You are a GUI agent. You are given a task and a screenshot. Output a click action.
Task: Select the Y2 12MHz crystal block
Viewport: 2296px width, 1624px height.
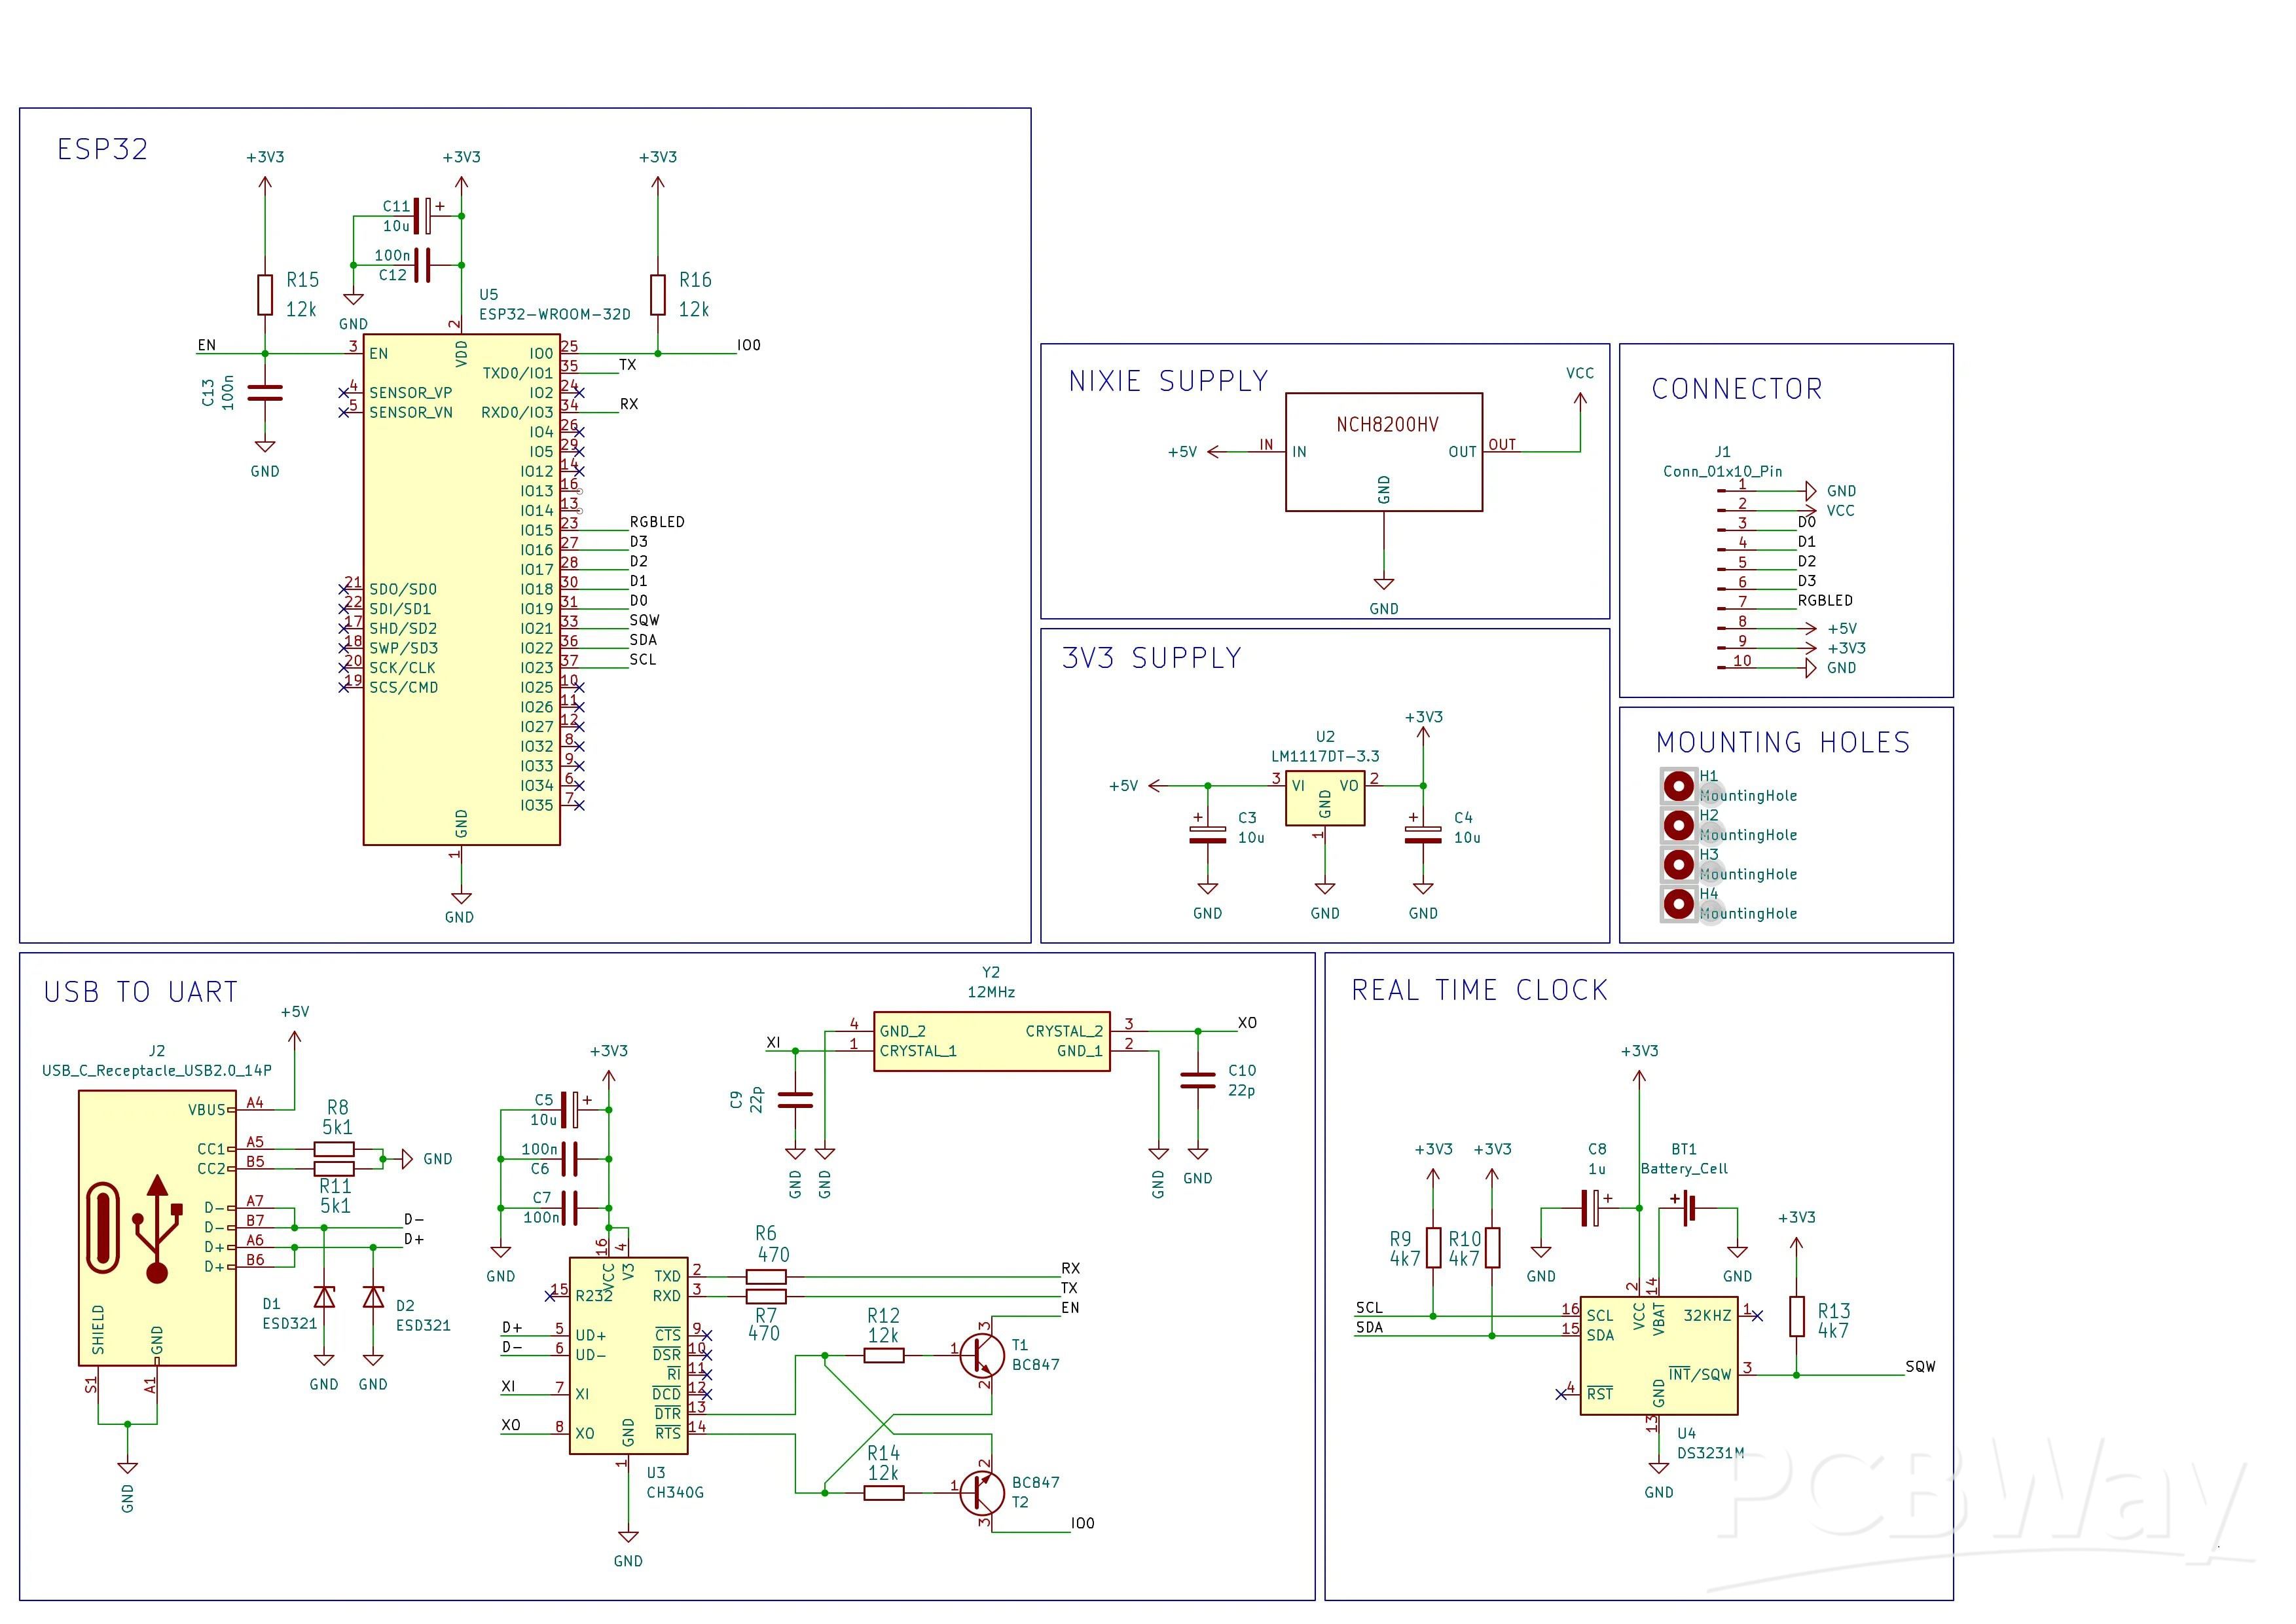[991, 1041]
